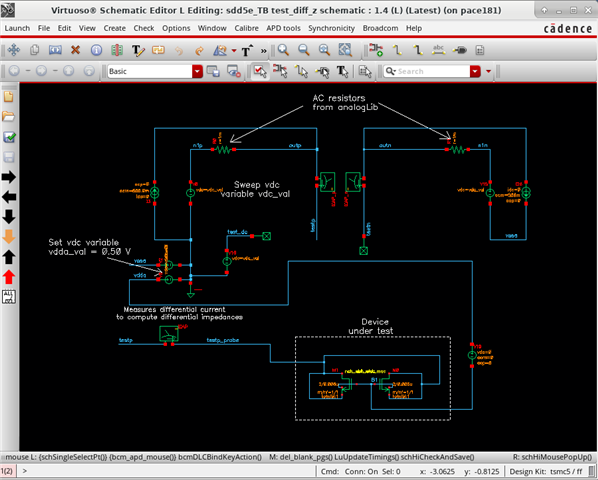
Task: Click the Go Forward navigation arrow
Action: click(41, 71)
